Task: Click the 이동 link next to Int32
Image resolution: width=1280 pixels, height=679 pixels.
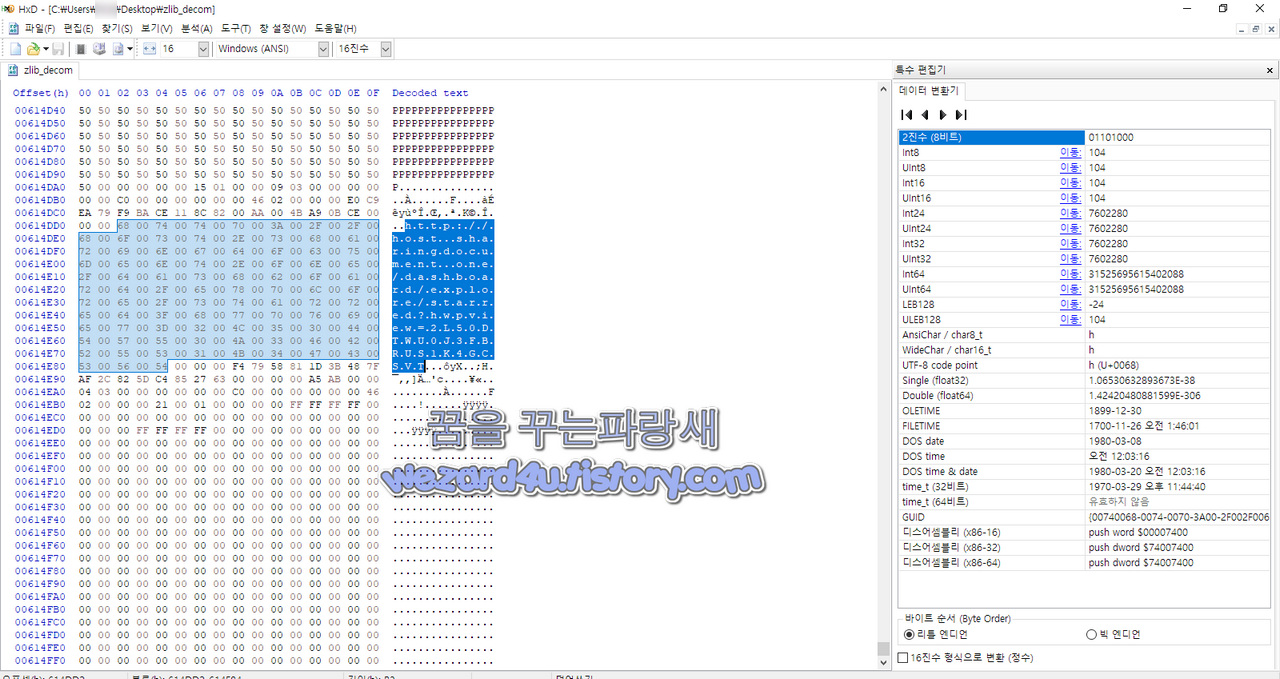Action: pos(1070,243)
